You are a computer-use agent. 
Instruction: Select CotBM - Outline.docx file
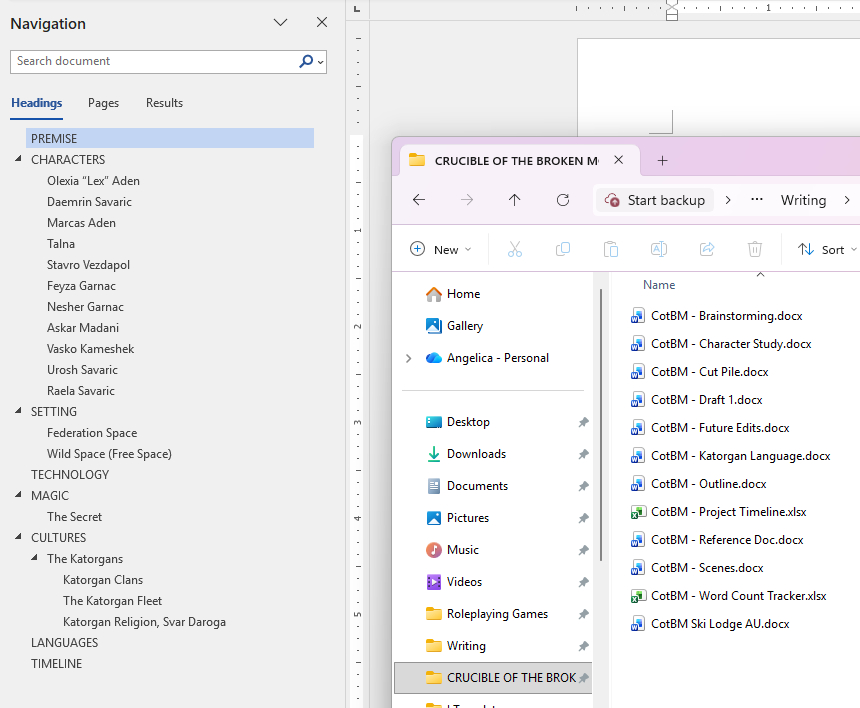(708, 484)
